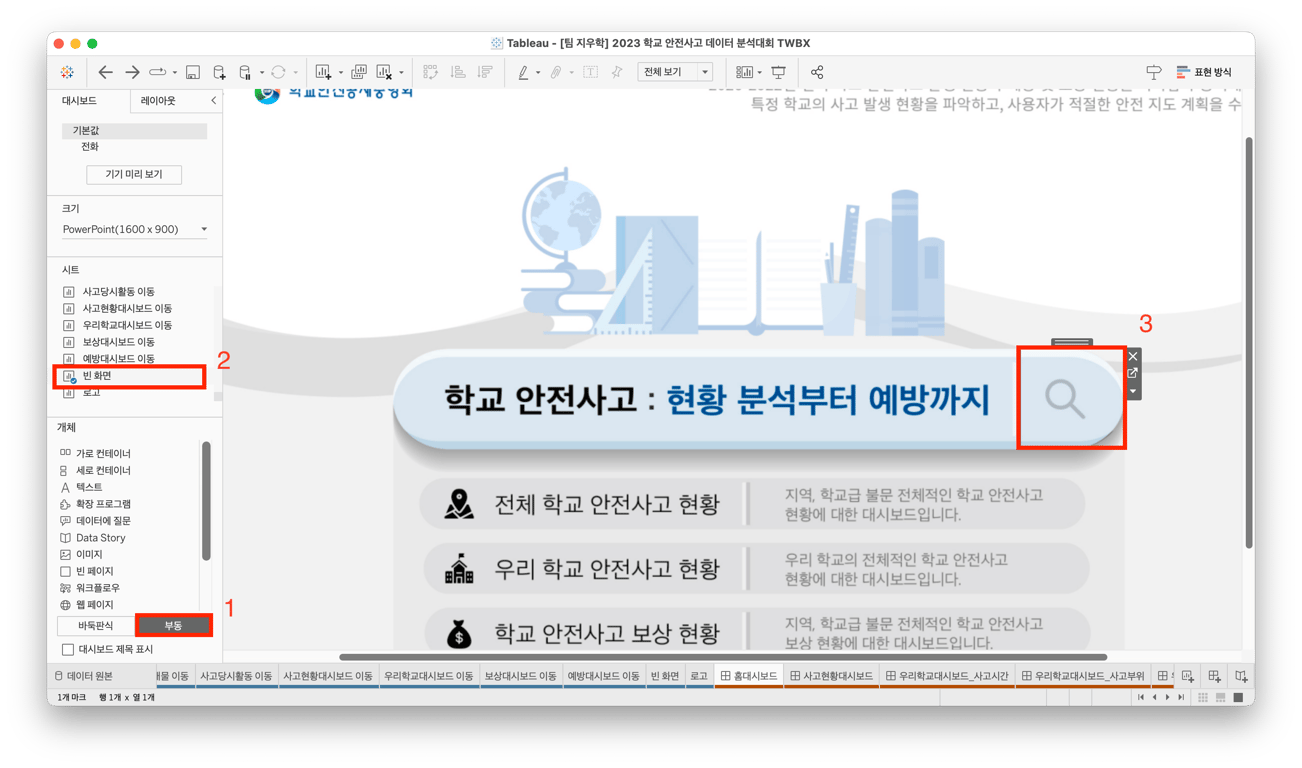This screenshot has width=1302, height=768.
Task: Select the 바둑판식 layout option
Action: [x=95, y=624]
